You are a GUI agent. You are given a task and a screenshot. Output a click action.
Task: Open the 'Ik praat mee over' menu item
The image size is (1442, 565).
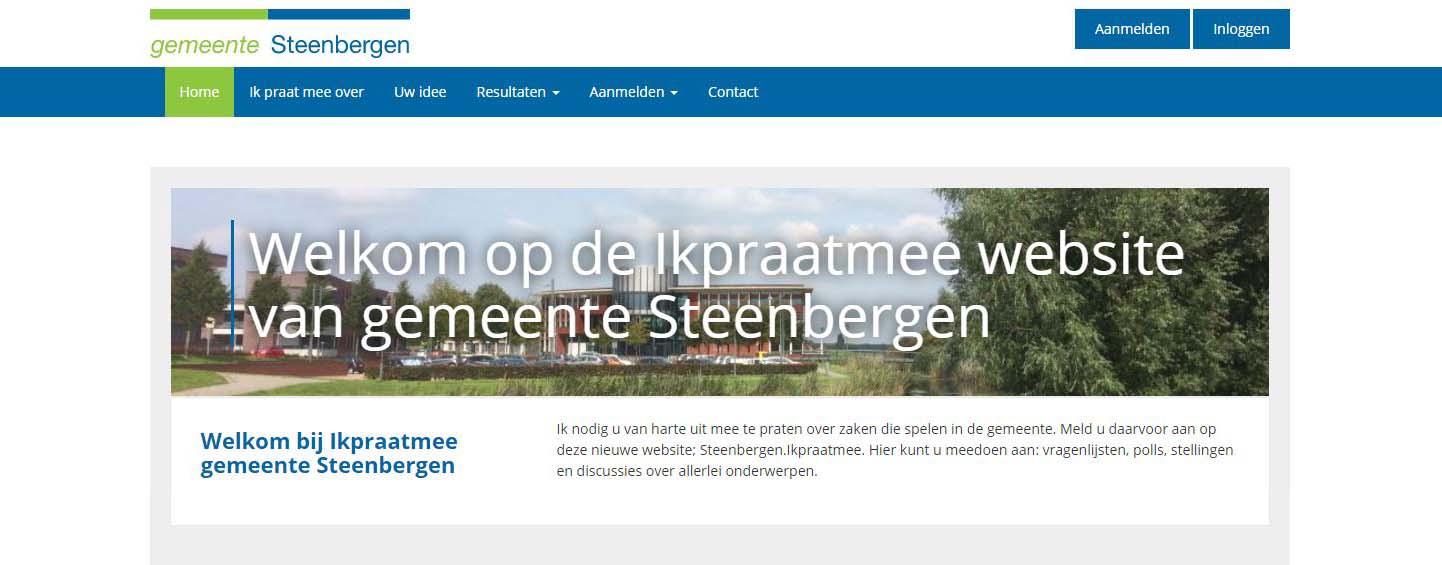click(306, 92)
